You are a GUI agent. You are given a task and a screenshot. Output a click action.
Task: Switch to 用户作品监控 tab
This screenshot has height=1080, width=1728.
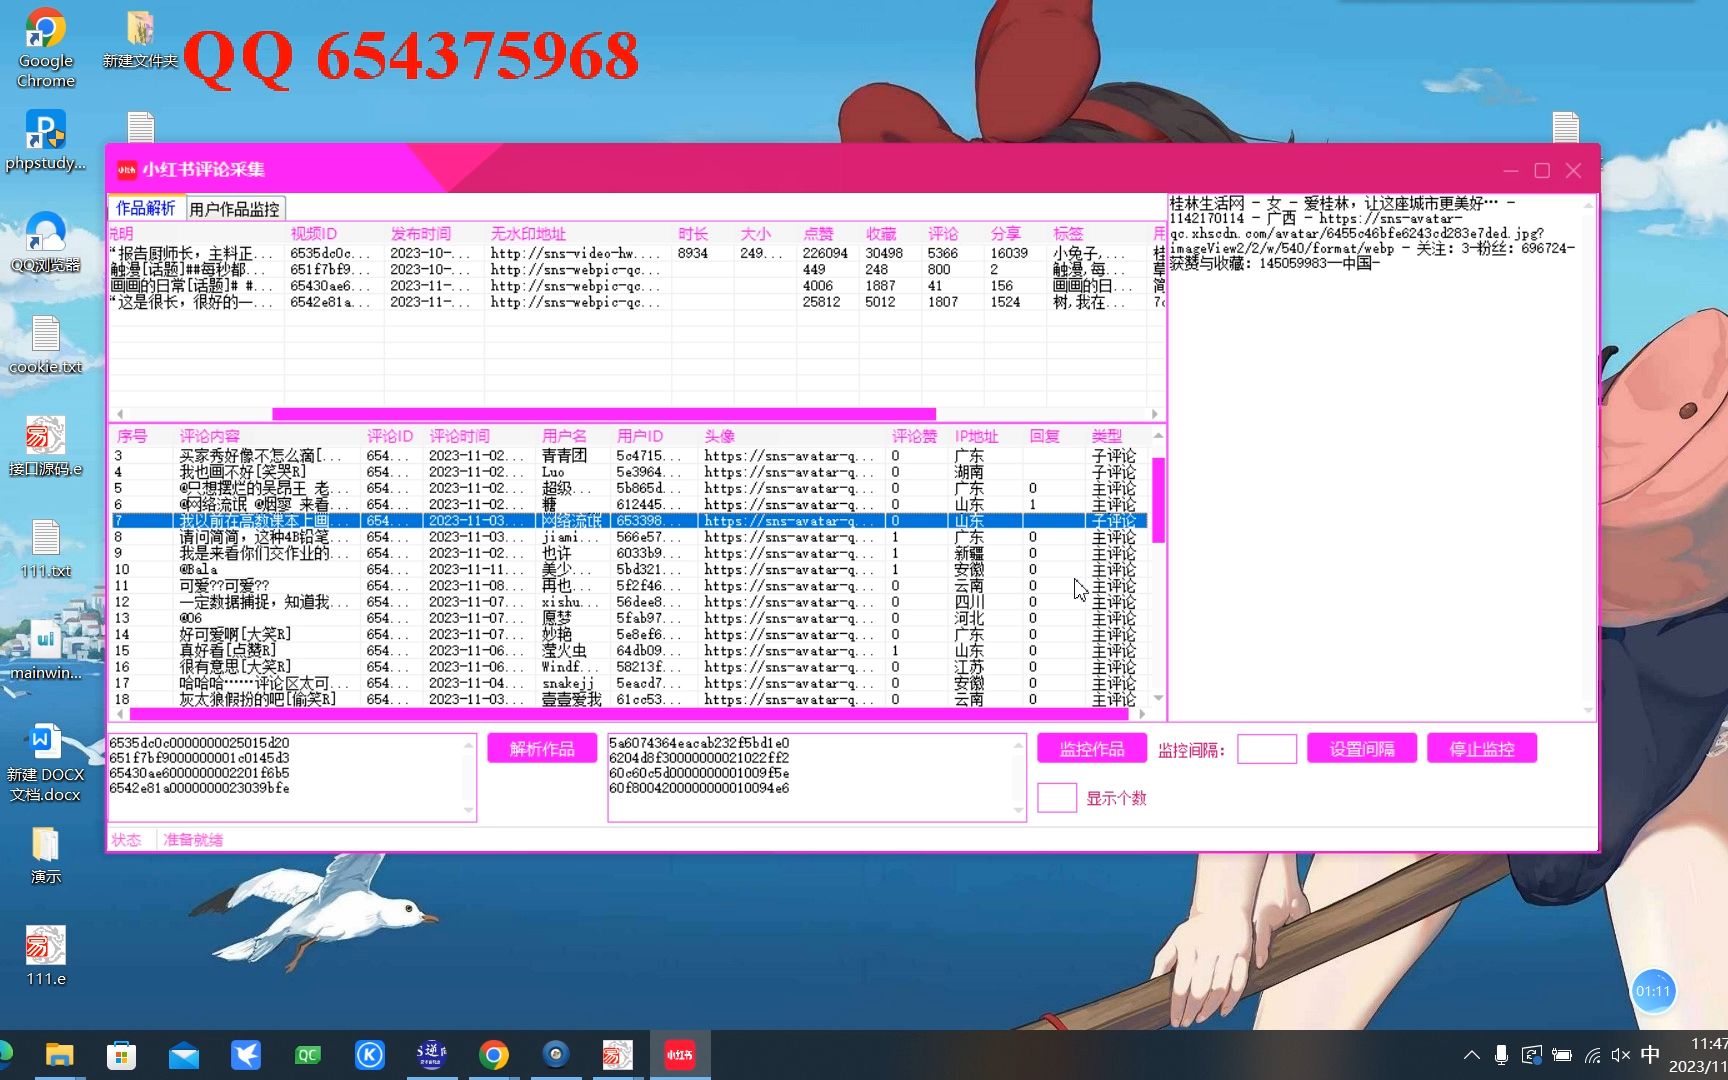235,209
